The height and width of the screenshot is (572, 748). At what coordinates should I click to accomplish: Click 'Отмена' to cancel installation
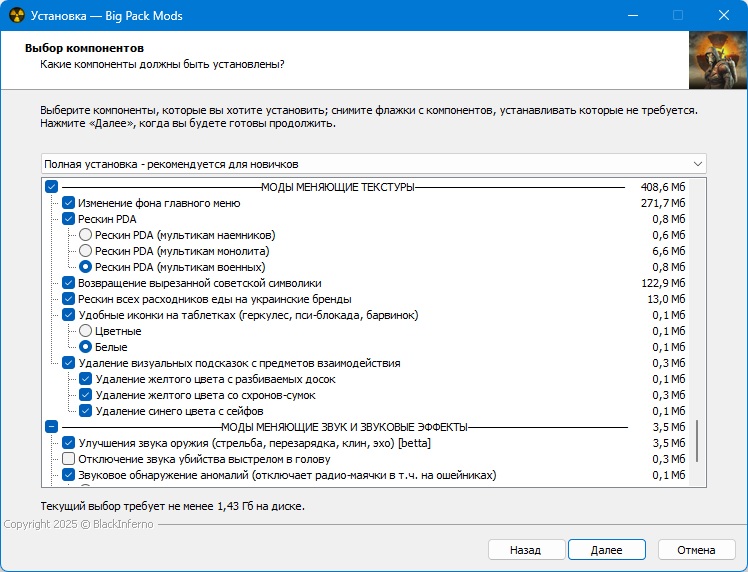(696, 550)
